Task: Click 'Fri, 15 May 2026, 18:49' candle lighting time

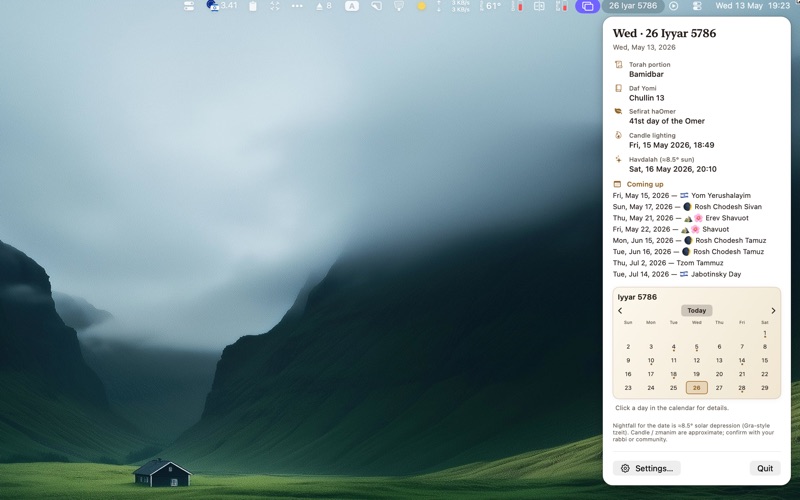Action: click(671, 145)
